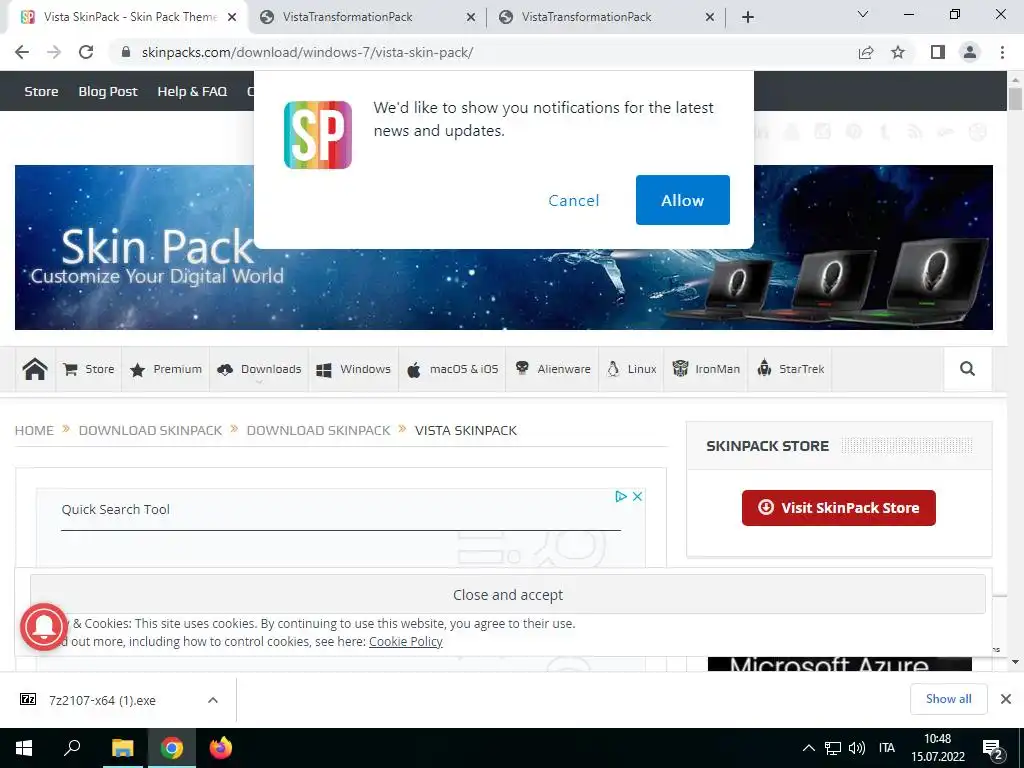1024x768 pixels.
Task: Close the Vista SkinPack tab
Action: click(x=232, y=18)
